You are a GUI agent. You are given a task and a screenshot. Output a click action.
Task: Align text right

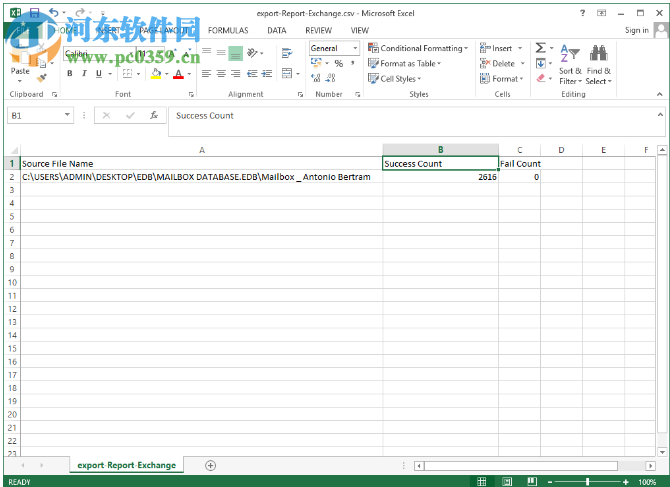(235, 74)
